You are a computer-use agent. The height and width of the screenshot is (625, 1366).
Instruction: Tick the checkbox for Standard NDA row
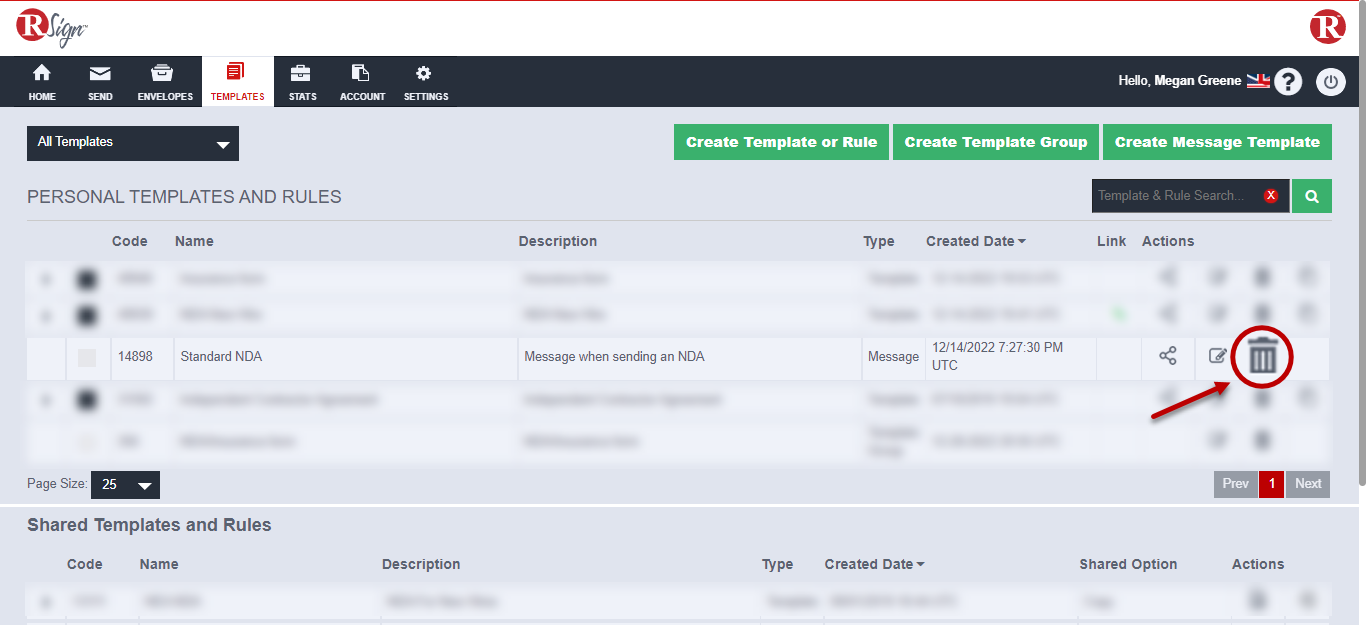[88, 357]
